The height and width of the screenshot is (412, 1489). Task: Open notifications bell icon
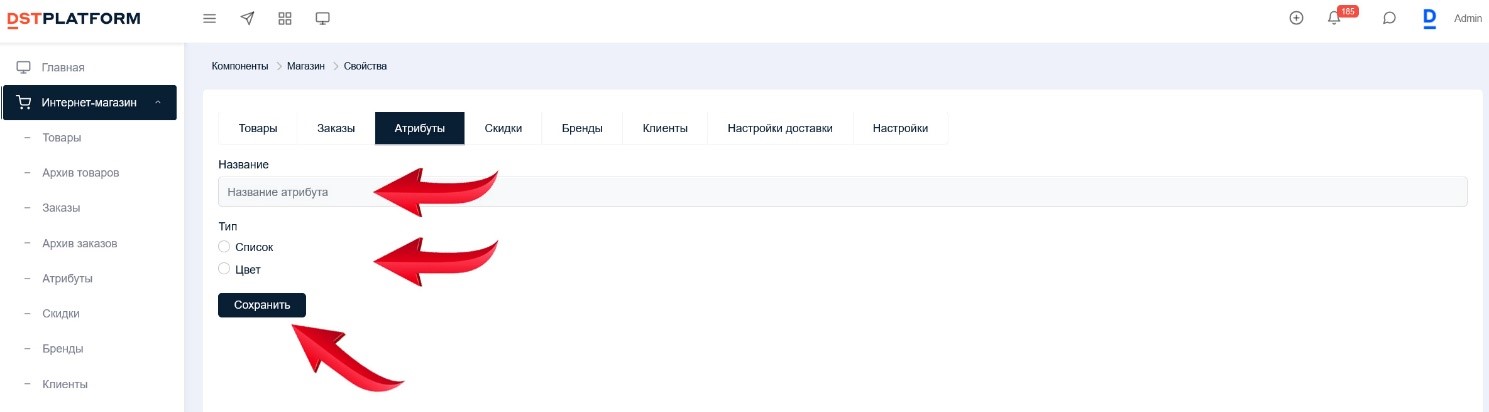coord(1334,18)
